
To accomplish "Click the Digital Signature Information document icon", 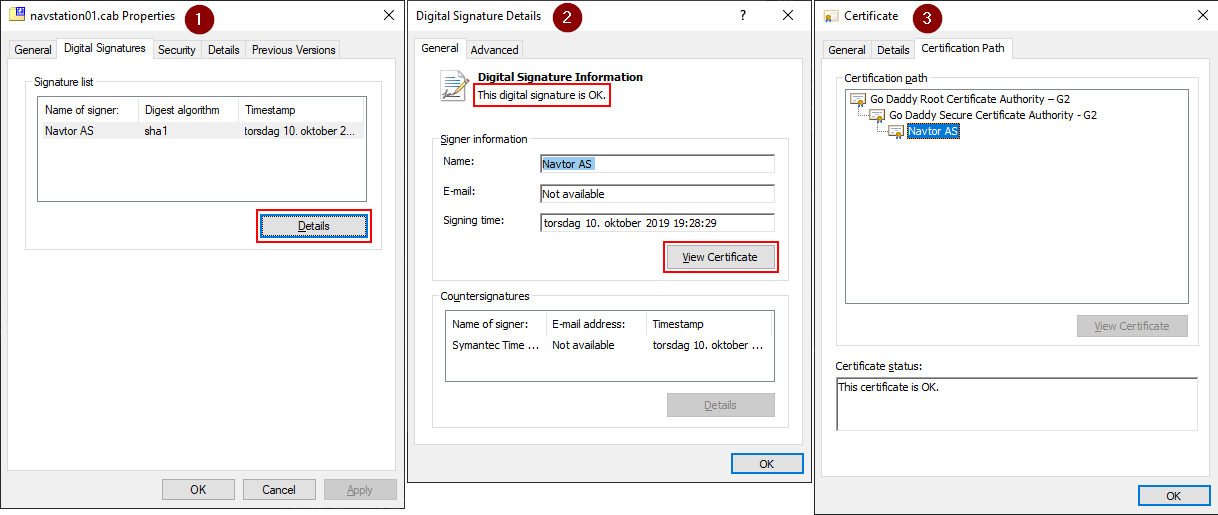I will click(x=455, y=86).
